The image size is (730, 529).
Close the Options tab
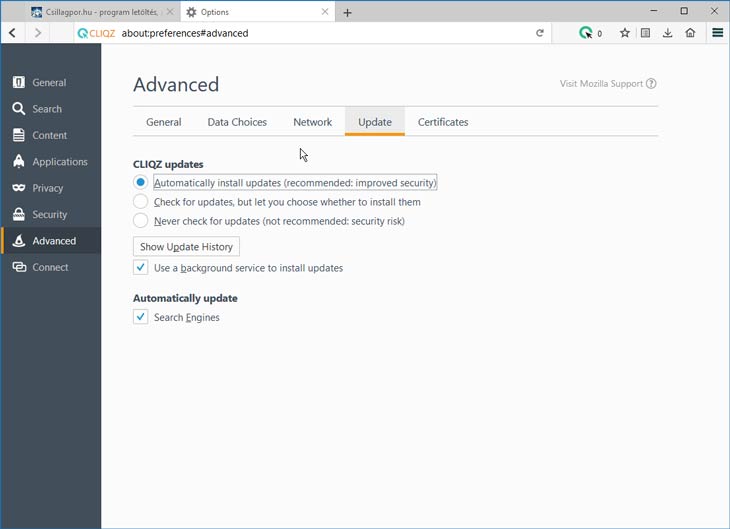tap(325, 12)
